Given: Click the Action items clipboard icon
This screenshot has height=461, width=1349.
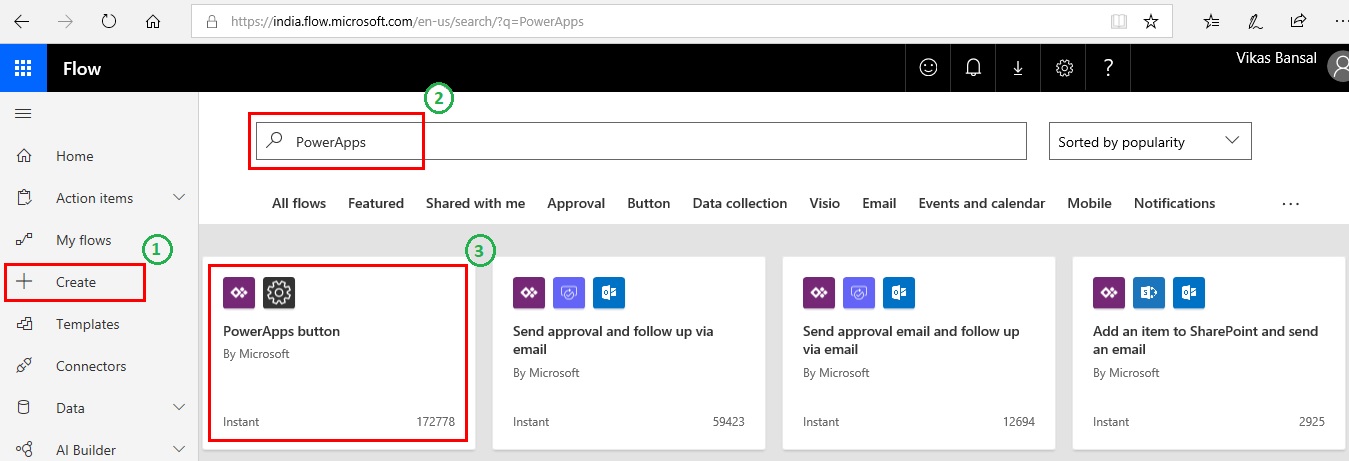Looking at the screenshot, I should point(24,198).
